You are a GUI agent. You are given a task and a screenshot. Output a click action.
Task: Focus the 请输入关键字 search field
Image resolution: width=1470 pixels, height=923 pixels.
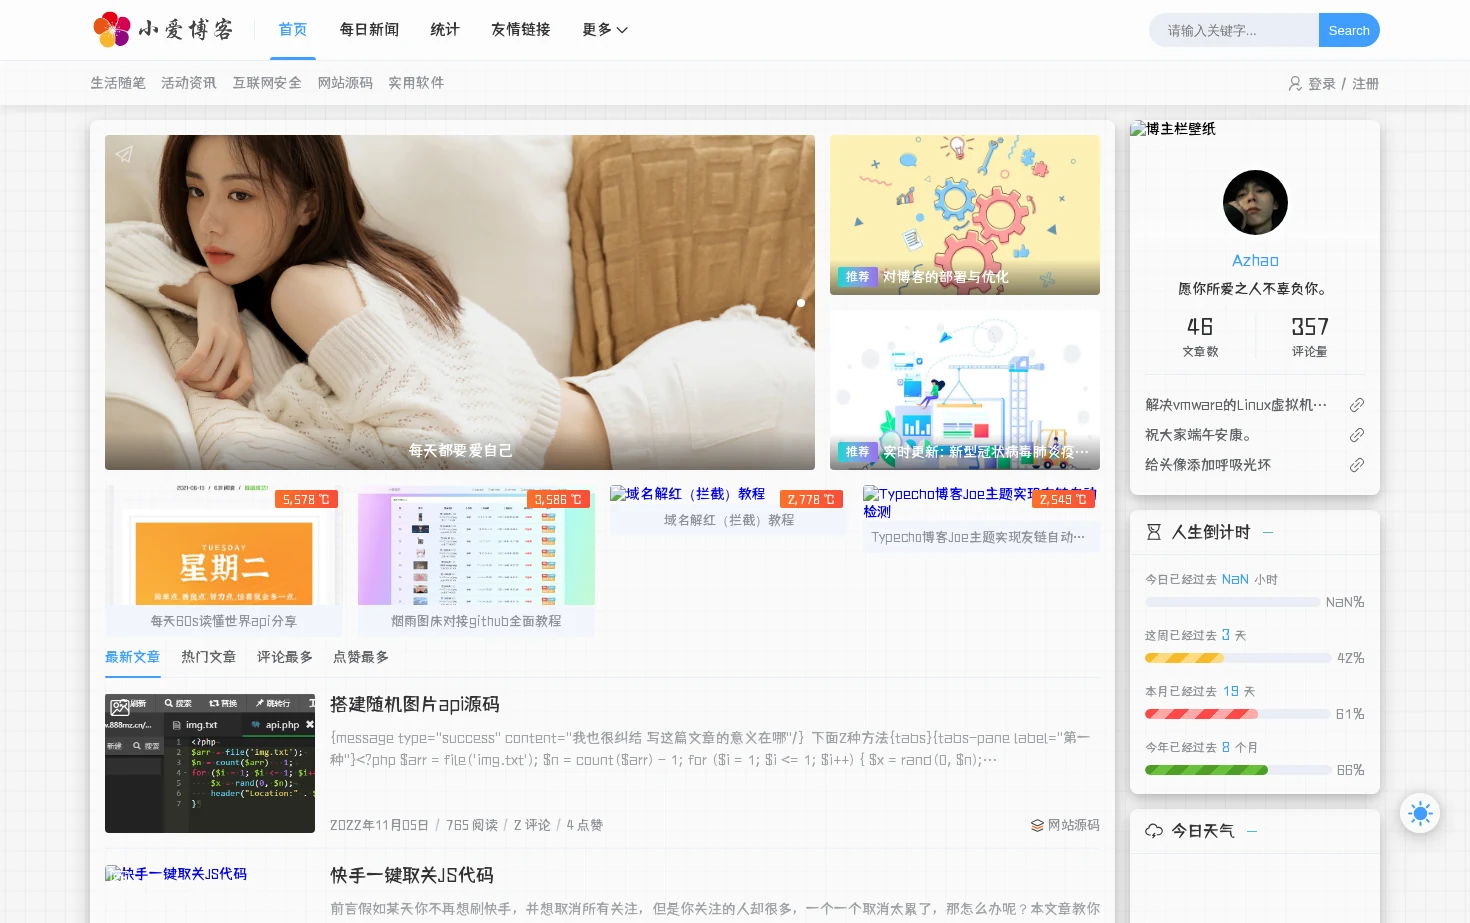point(1234,30)
